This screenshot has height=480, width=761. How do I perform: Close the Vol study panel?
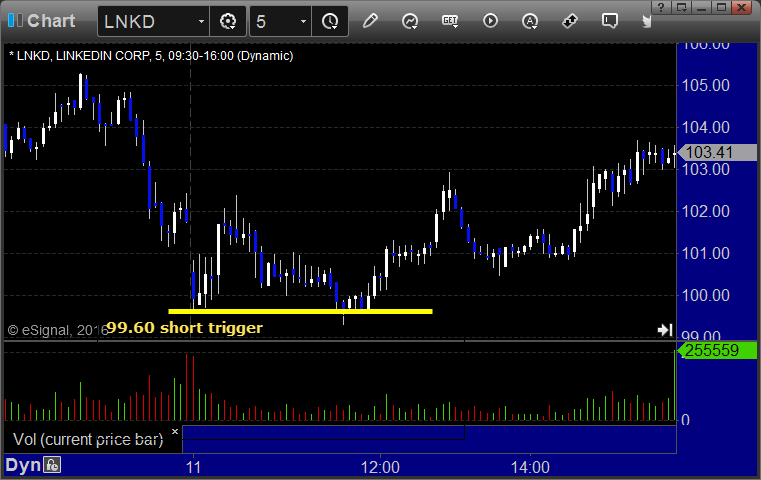[175, 431]
